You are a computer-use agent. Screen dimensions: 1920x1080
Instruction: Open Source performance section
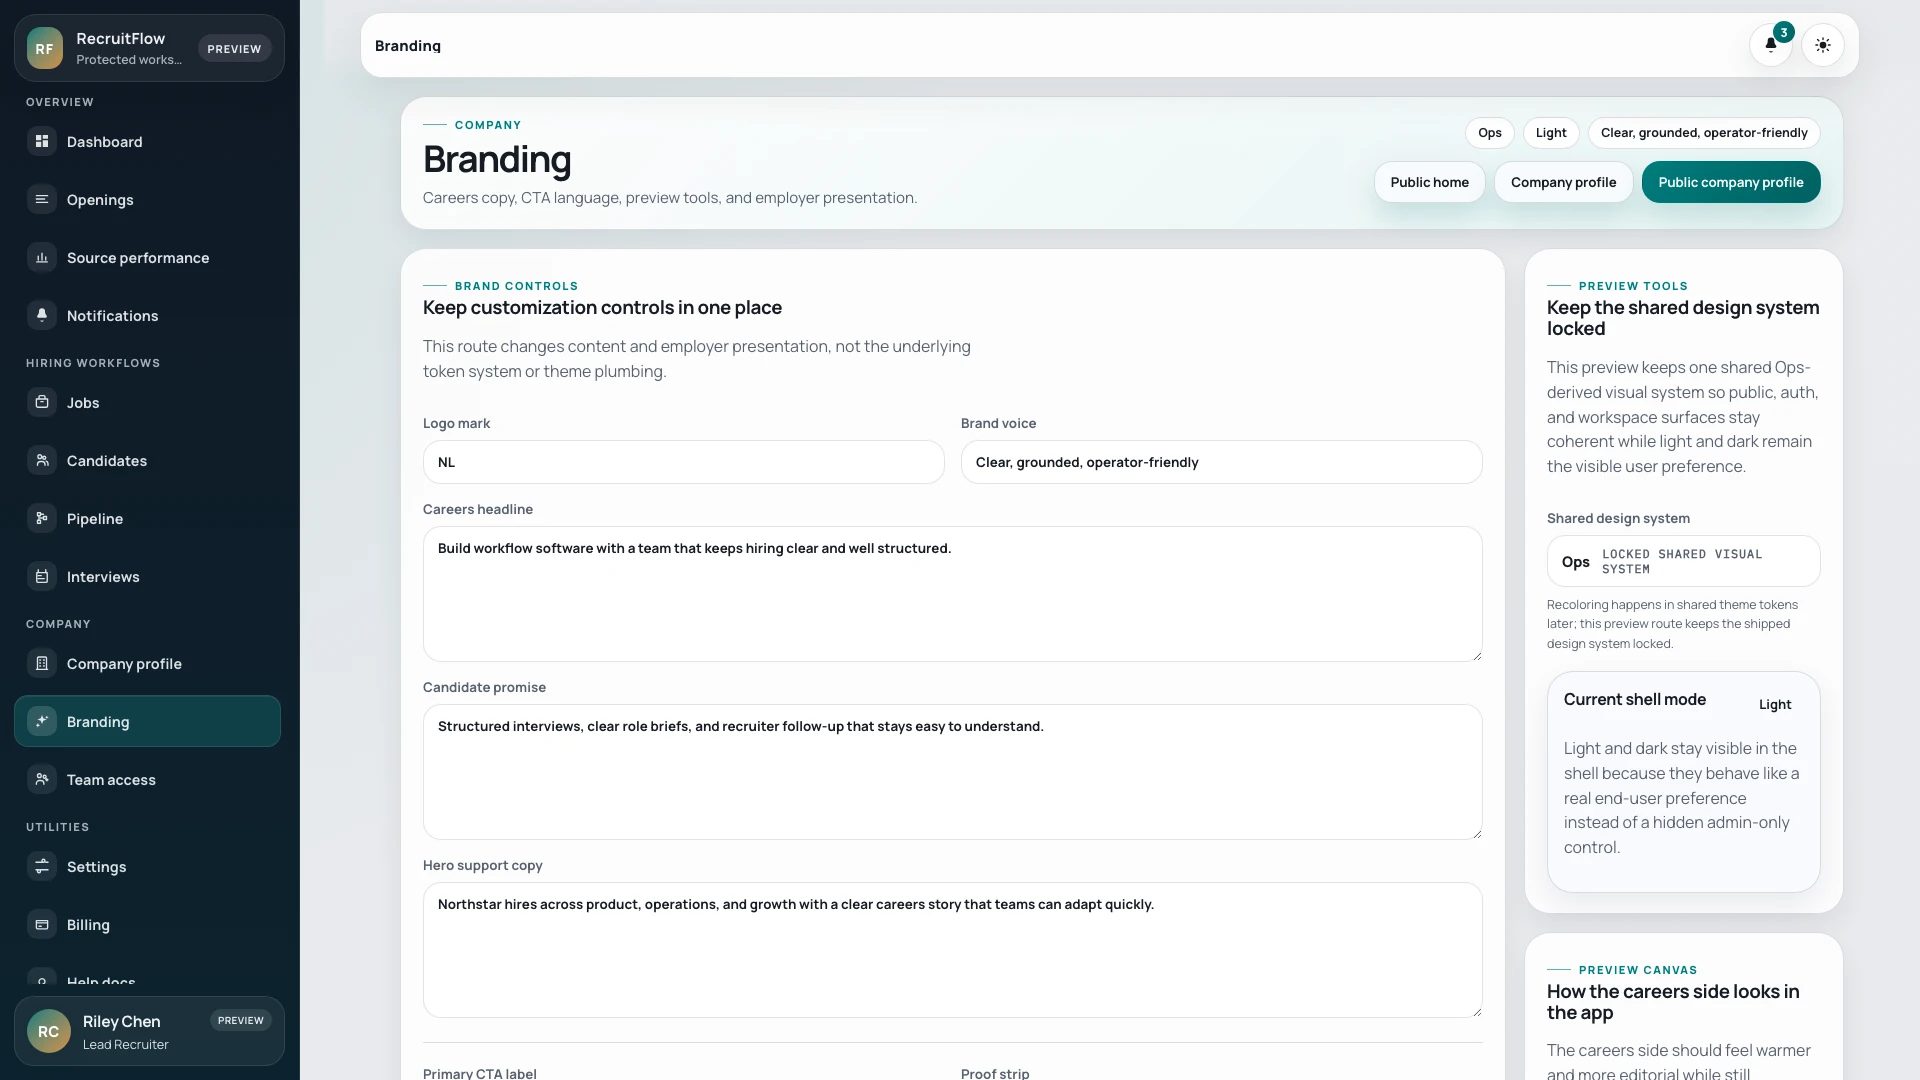click(147, 258)
